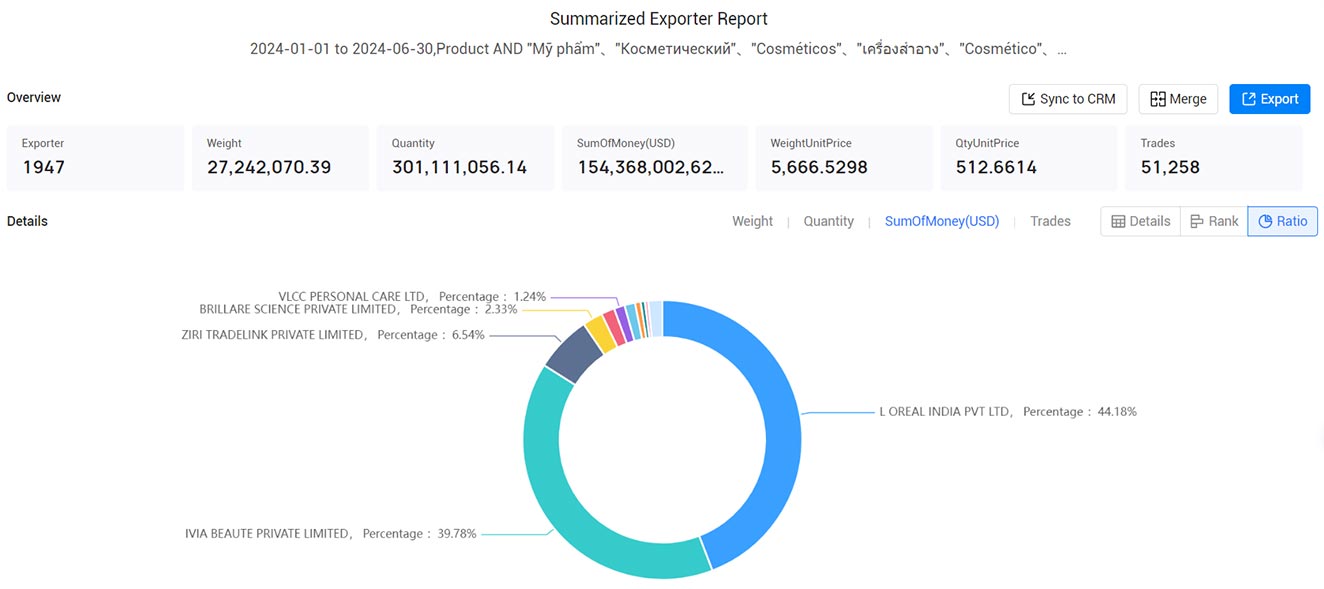Show the Quantity metric in chart
The image size is (1324, 589).
click(828, 221)
